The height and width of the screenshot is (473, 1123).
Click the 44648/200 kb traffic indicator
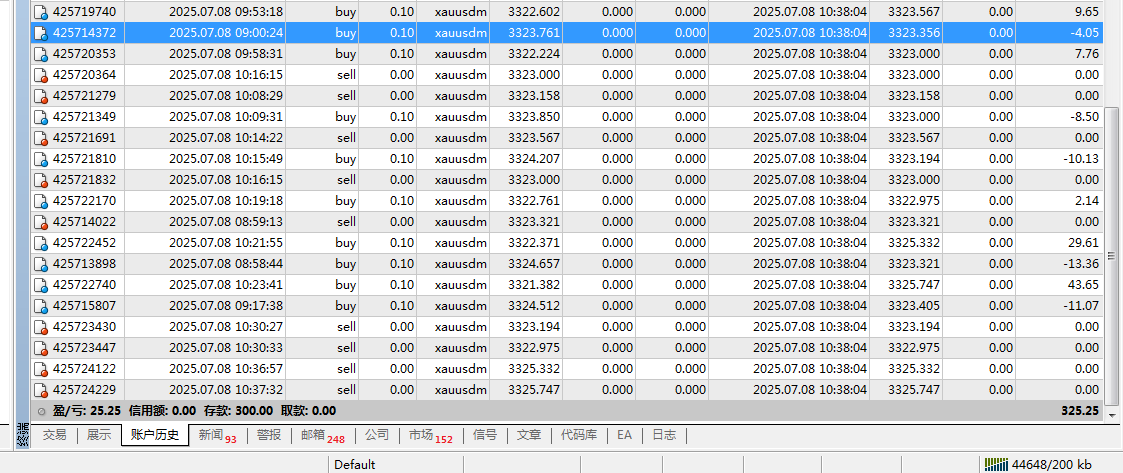point(1051,464)
